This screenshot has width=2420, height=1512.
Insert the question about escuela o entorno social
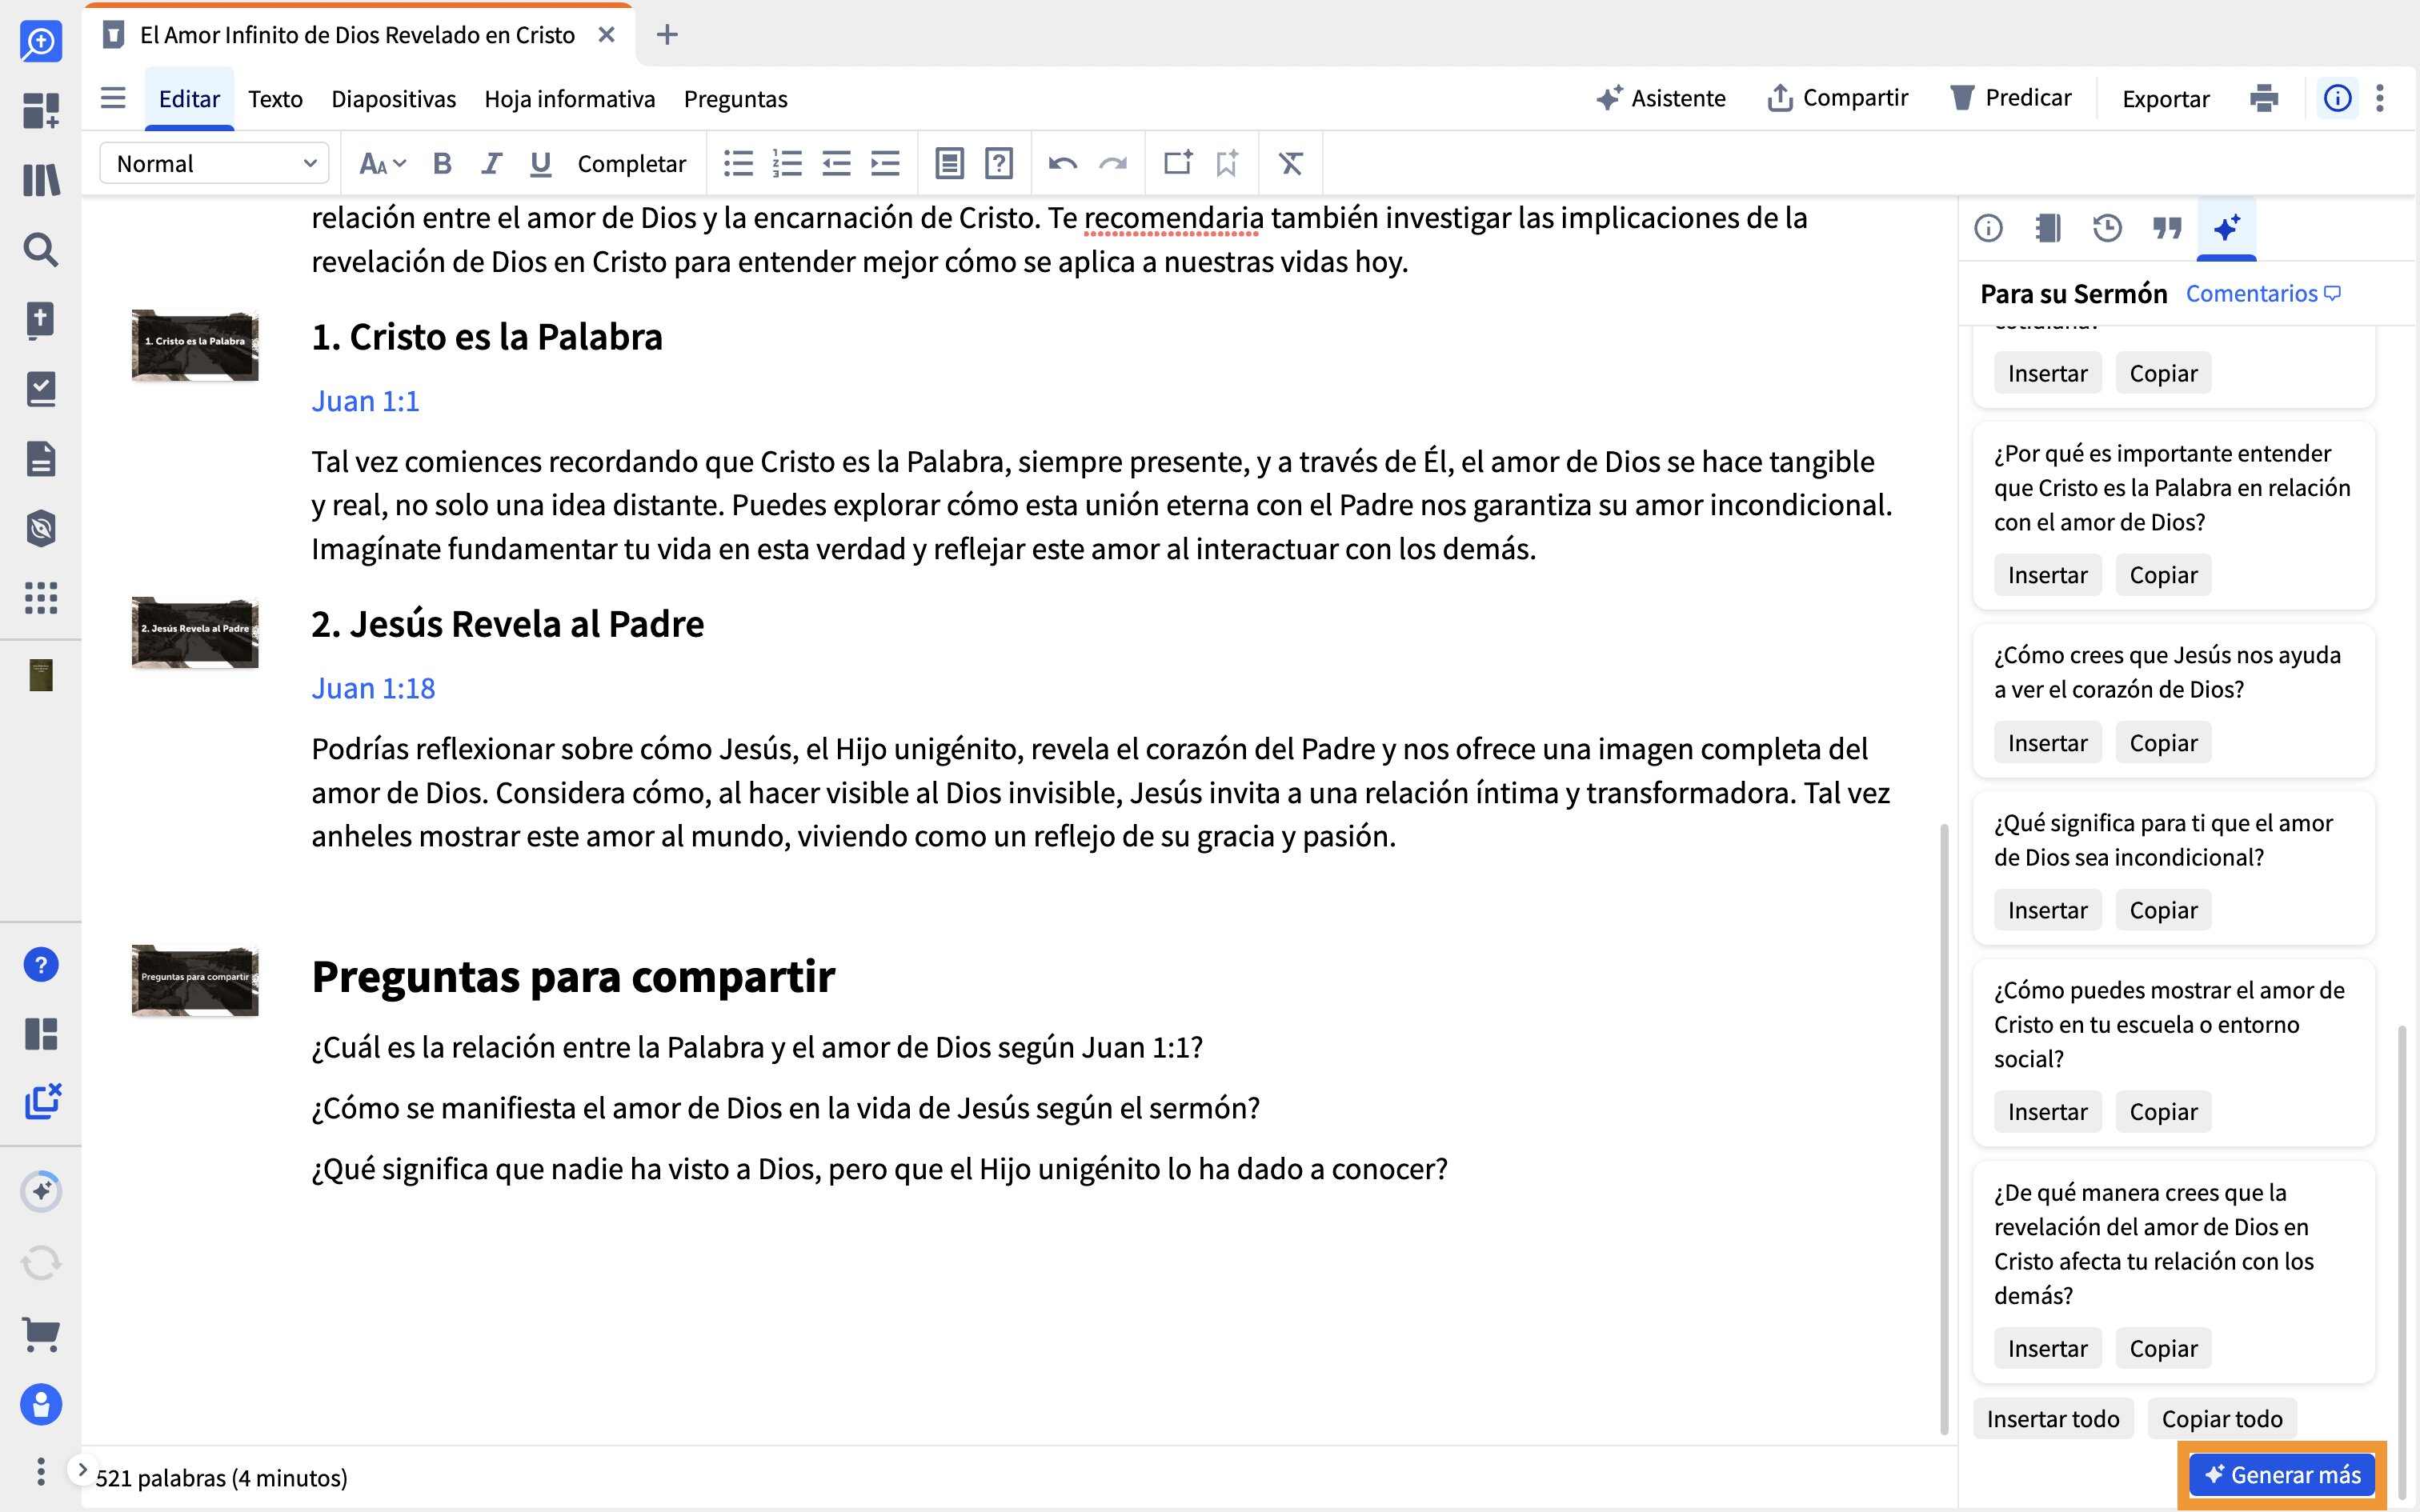coord(2047,1112)
